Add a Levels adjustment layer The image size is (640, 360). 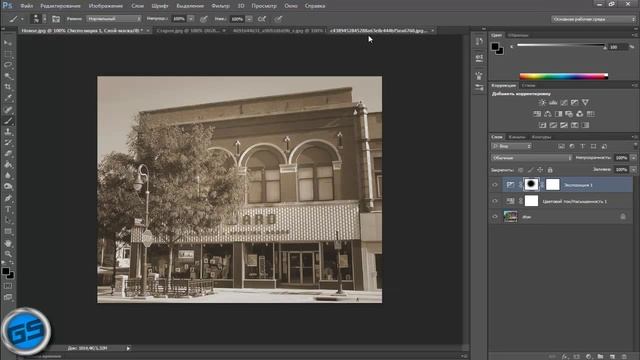(x=553, y=102)
